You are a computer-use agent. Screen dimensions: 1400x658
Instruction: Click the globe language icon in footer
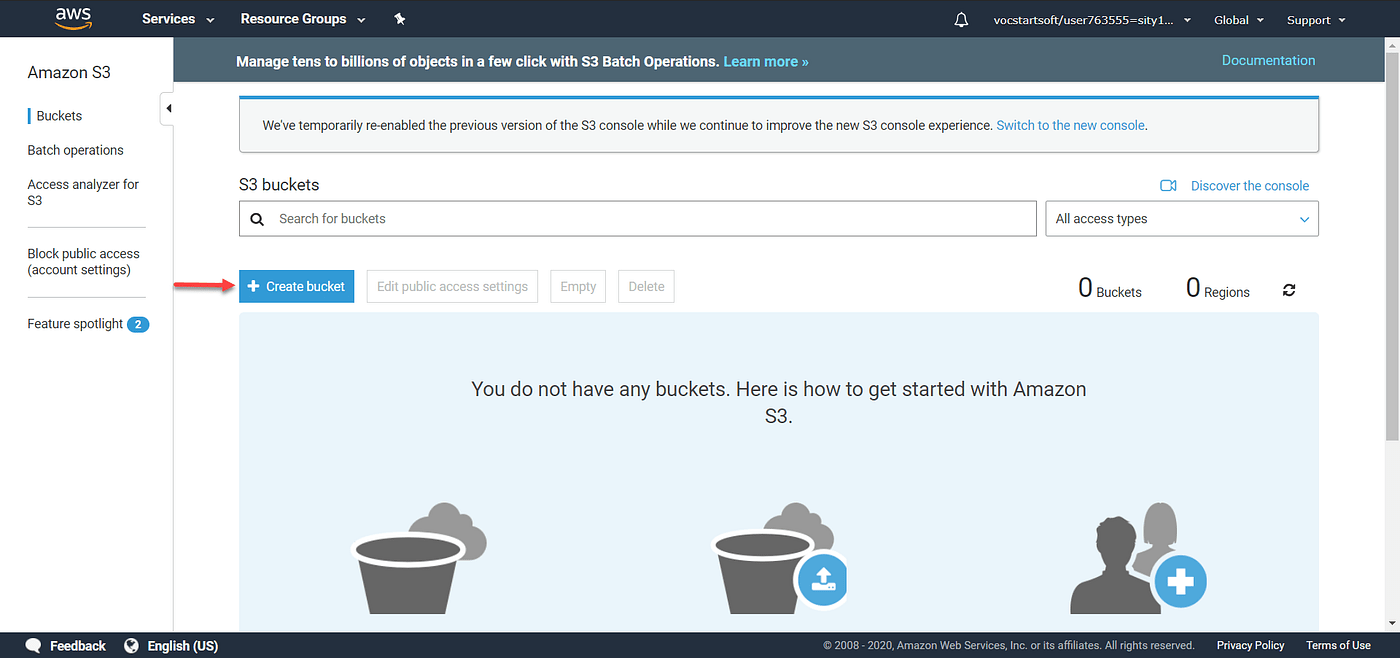(x=131, y=646)
